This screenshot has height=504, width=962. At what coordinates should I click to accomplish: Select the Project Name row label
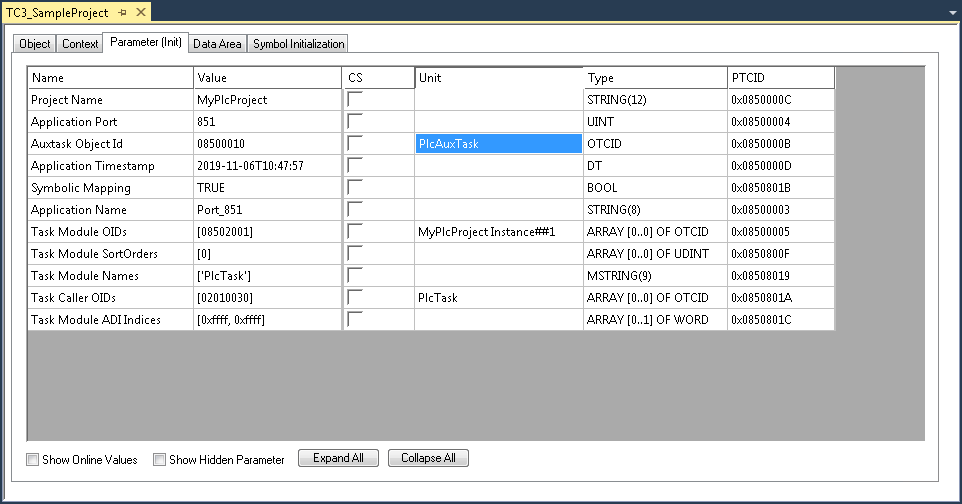(110, 99)
